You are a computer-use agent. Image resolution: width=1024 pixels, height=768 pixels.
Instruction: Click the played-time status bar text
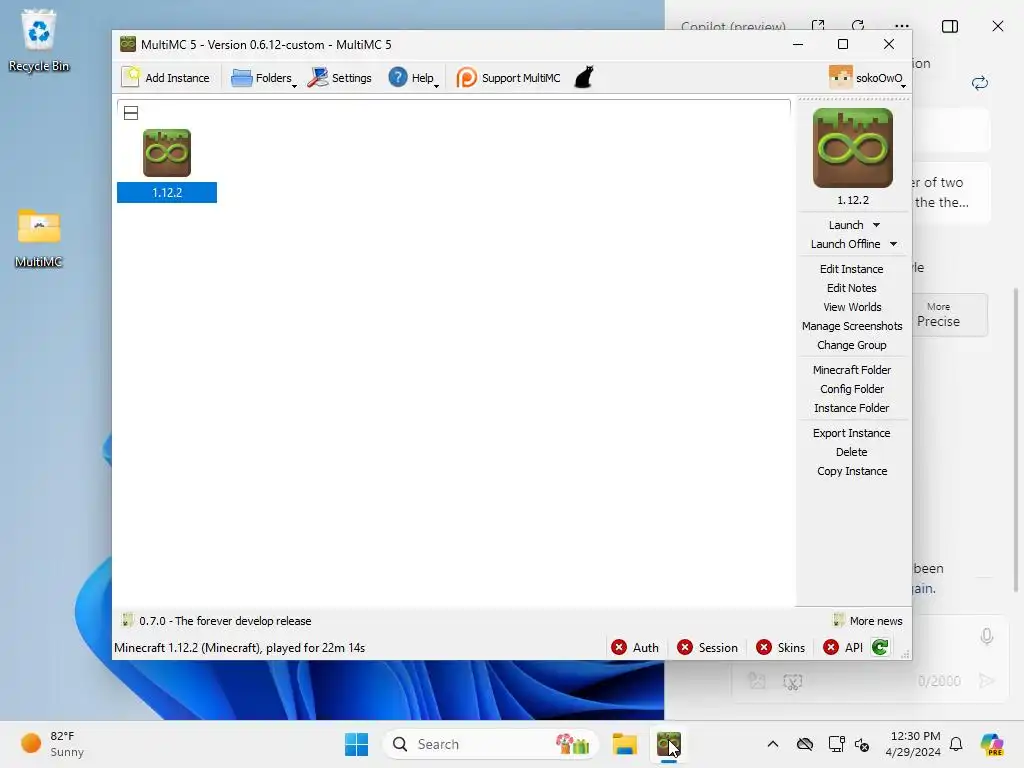[240, 648]
